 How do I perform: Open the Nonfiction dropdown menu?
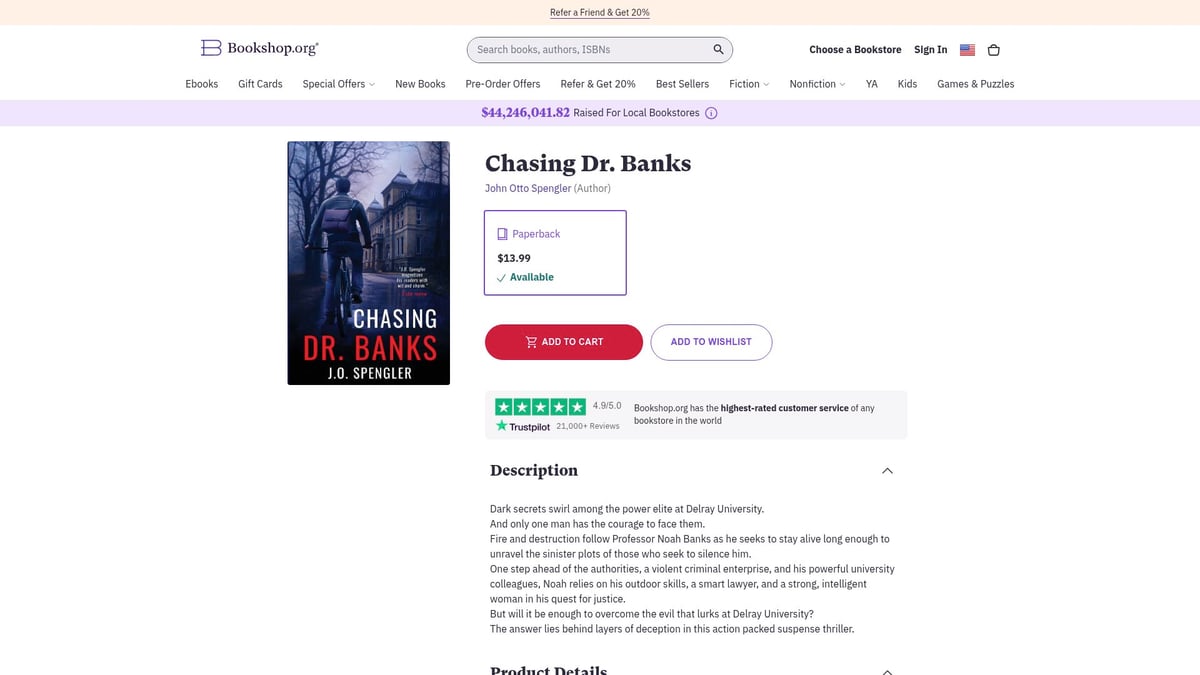coord(817,84)
